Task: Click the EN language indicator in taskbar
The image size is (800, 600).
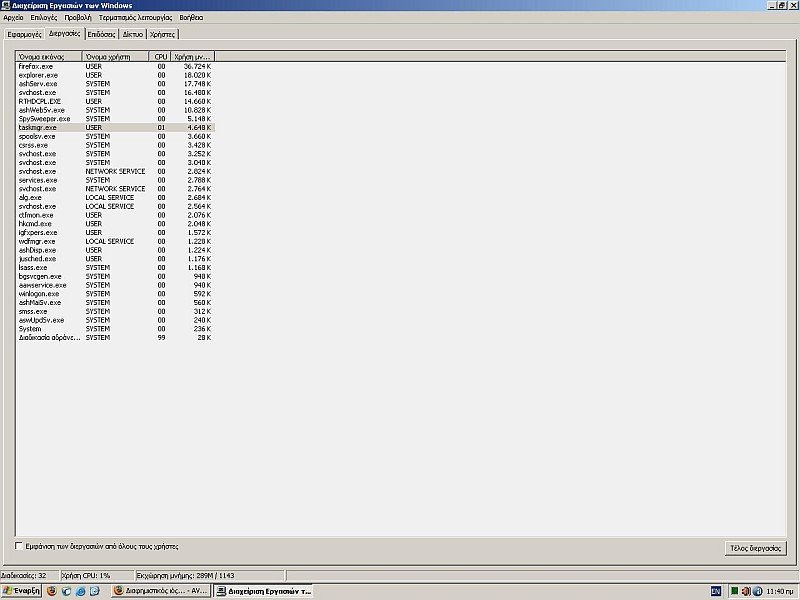Action: coord(715,591)
